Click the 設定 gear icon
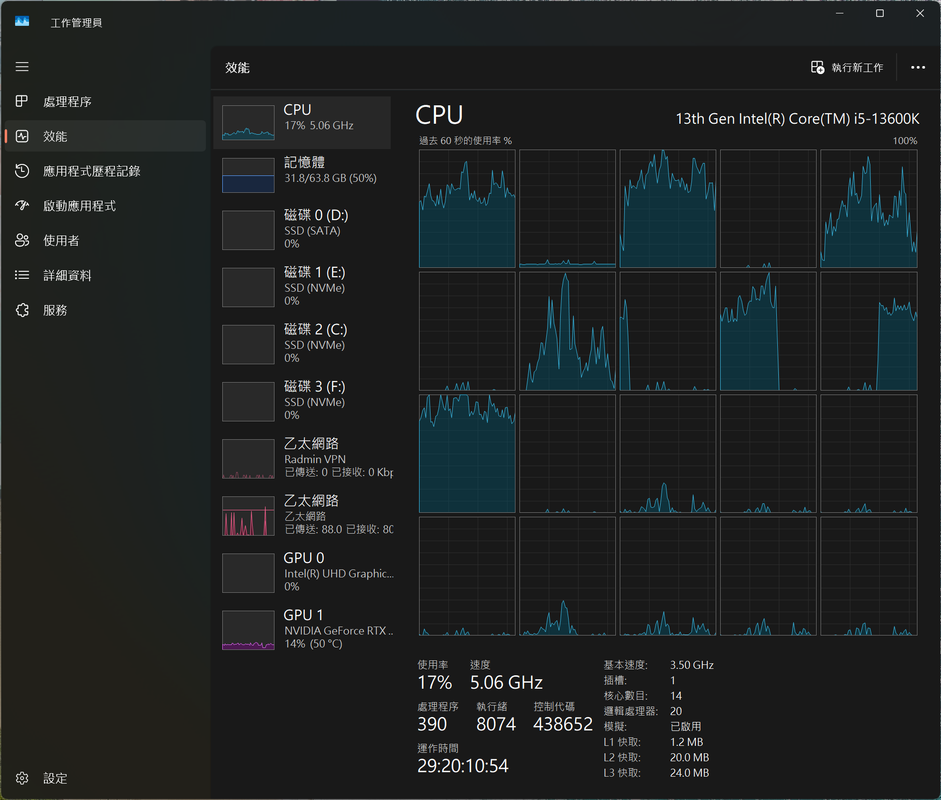 tap(22, 778)
